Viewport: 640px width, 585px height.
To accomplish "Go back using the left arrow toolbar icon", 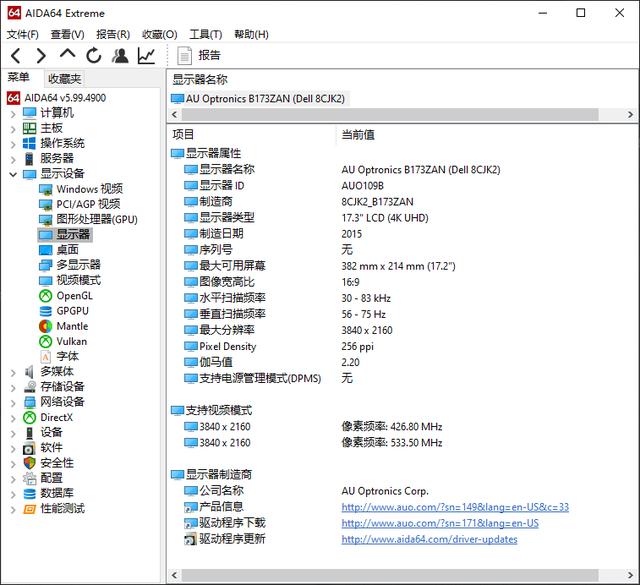I will coord(16,56).
